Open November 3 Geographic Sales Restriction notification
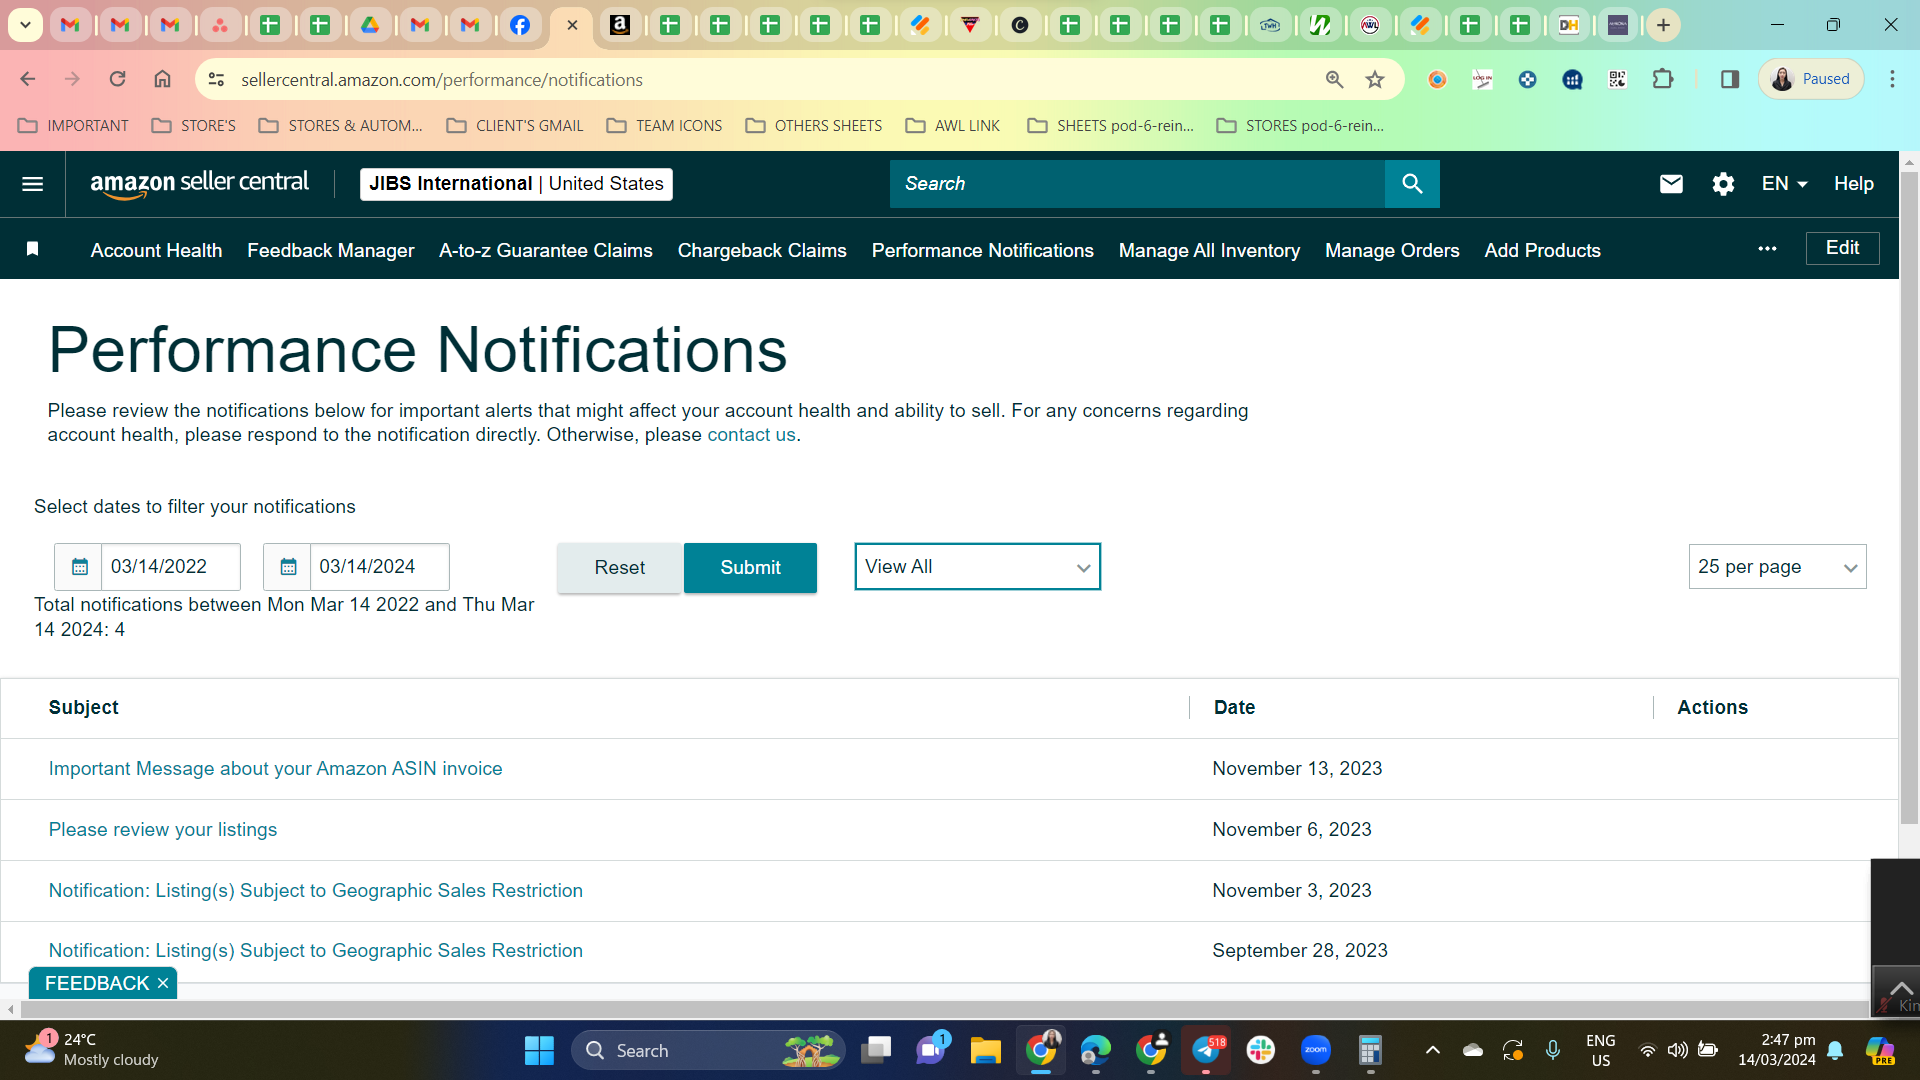This screenshot has height=1080, width=1920. tap(315, 891)
